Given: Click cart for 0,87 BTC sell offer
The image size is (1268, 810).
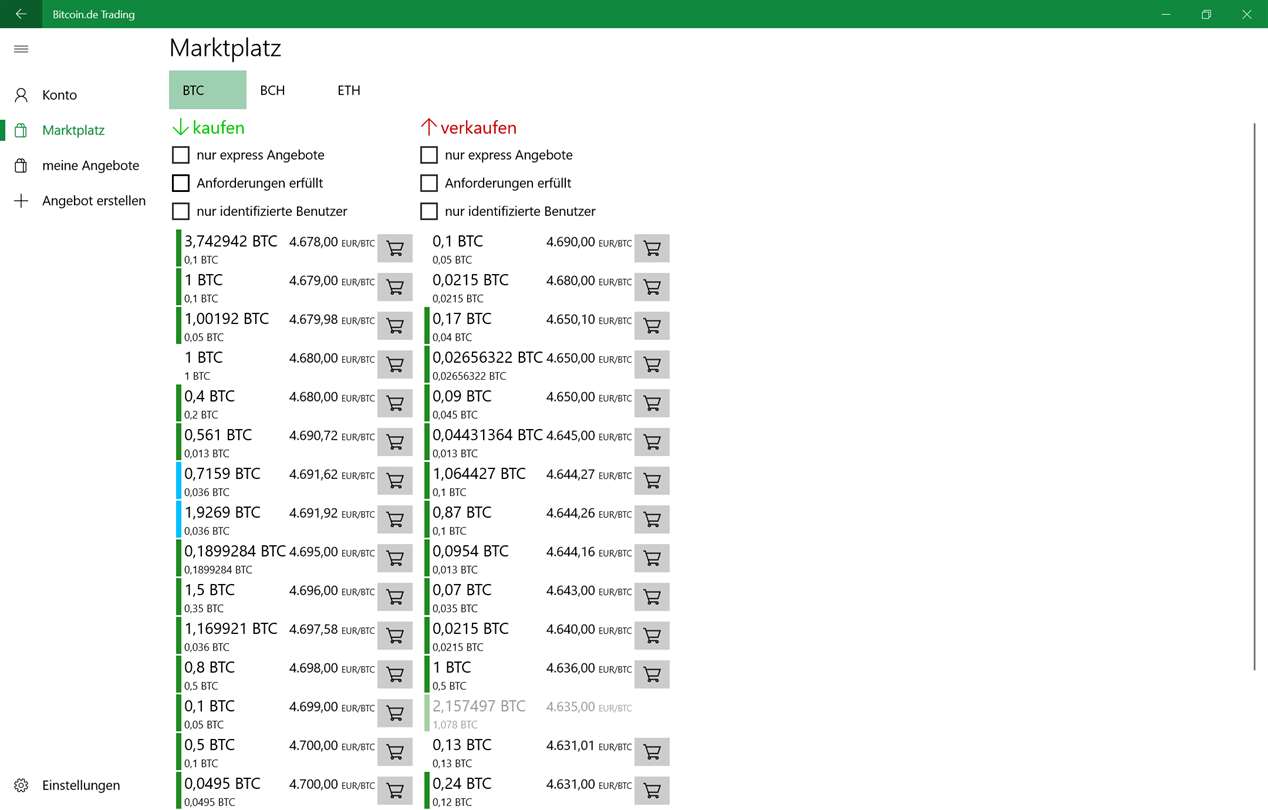Looking at the screenshot, I should (652, 519).
